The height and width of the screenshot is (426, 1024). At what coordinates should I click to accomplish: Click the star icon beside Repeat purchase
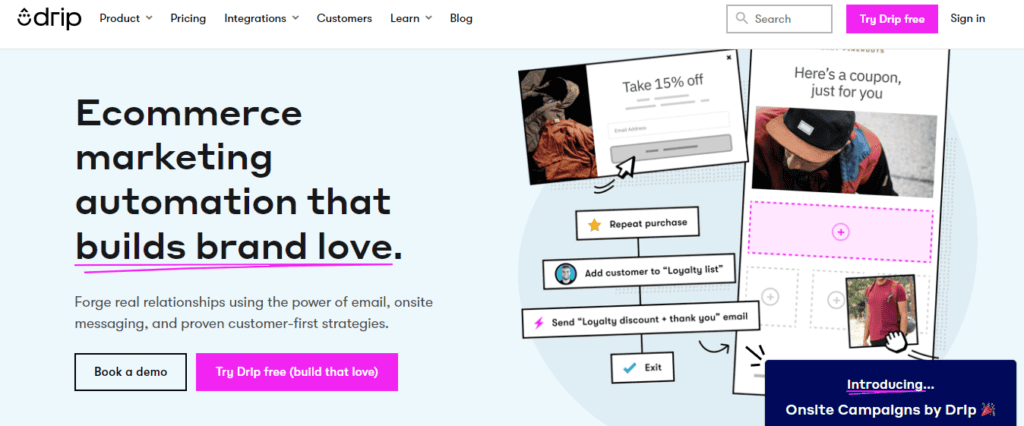[593, 224]
